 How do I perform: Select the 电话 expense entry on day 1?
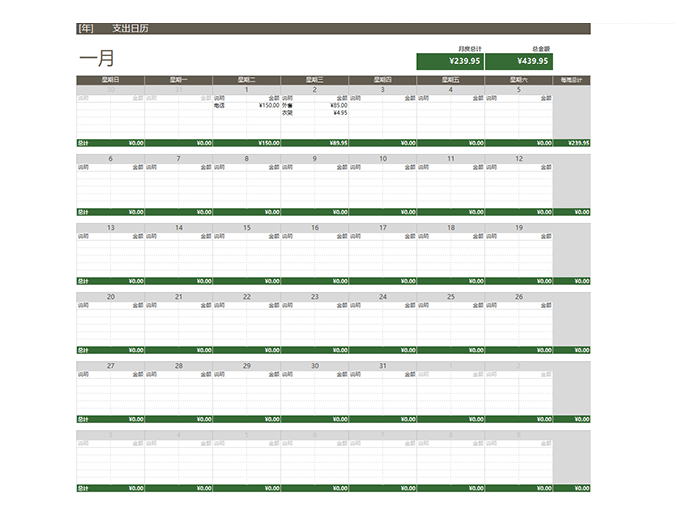point(219,105)
